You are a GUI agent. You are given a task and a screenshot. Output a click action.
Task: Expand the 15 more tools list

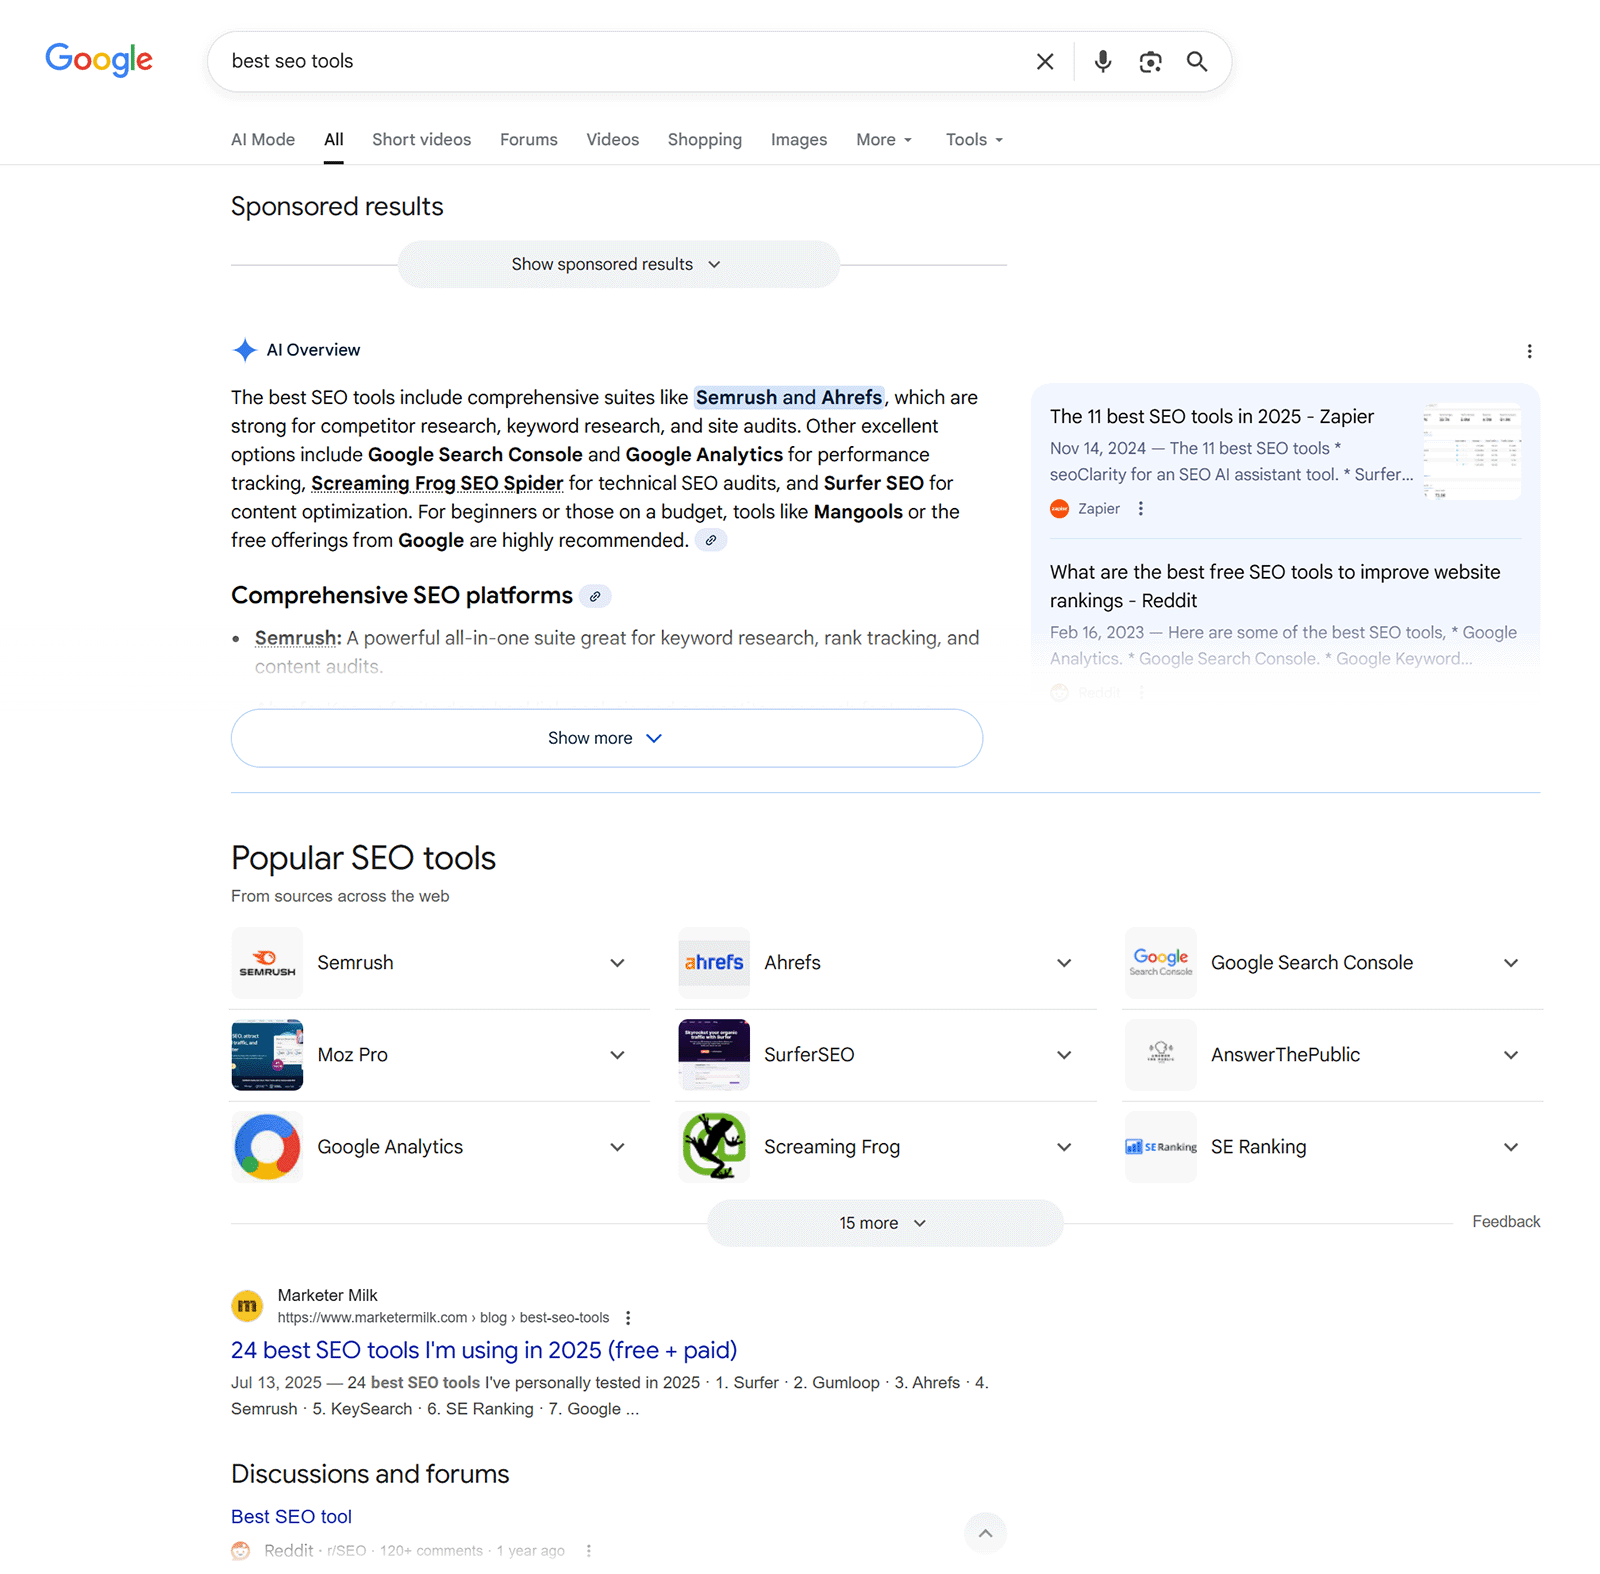pyautogui.click(x=883, y=1222)
